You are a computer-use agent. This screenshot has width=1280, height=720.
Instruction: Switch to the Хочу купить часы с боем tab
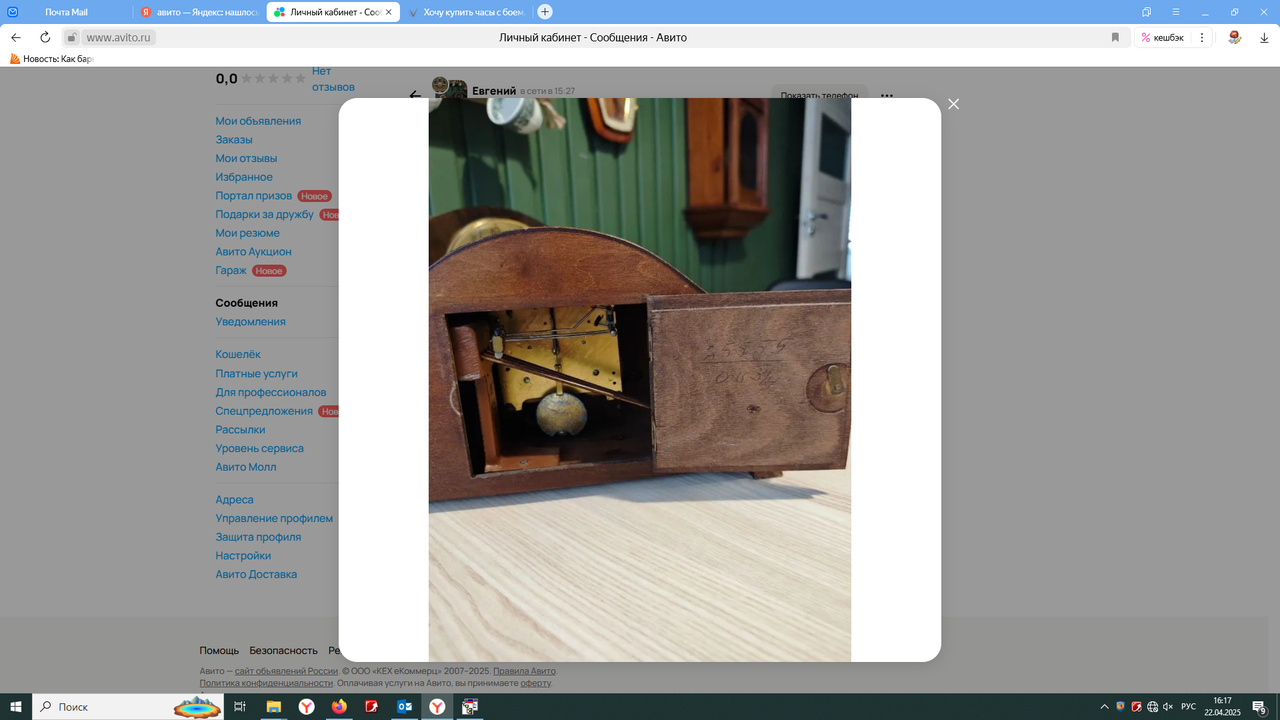pos(467,12)
